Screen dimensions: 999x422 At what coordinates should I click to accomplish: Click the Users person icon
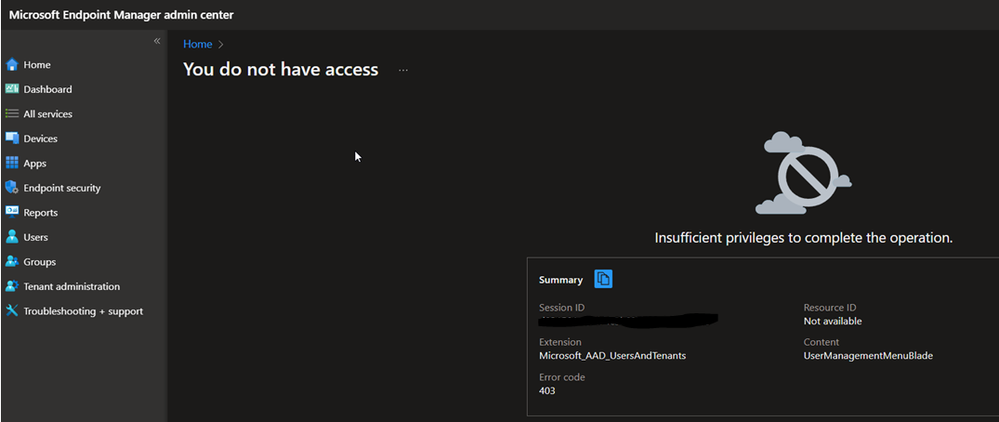click(x=11, y=236)
